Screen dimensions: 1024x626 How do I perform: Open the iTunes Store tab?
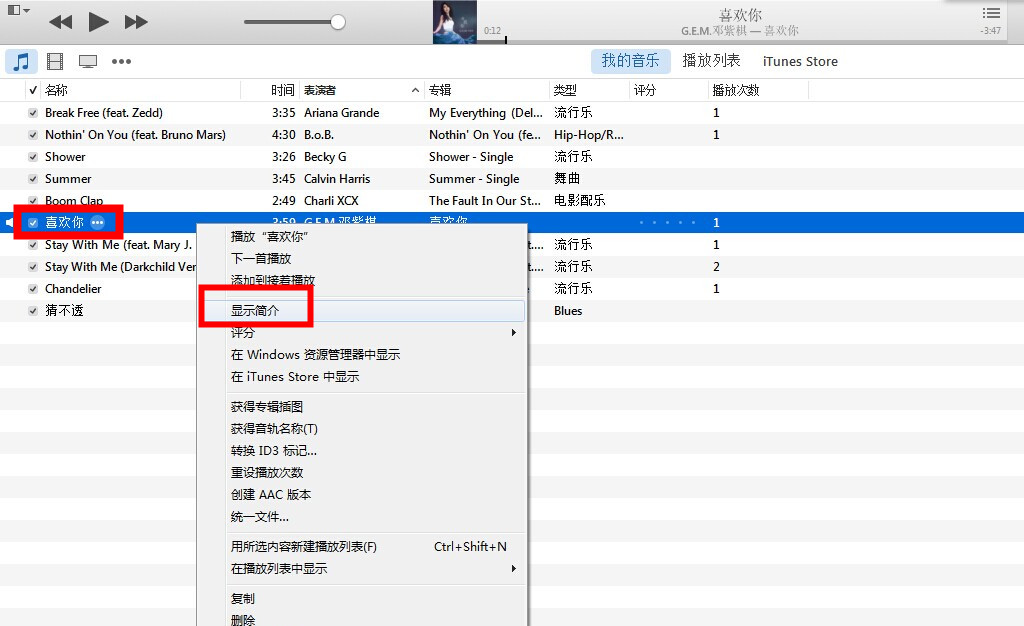800,61
